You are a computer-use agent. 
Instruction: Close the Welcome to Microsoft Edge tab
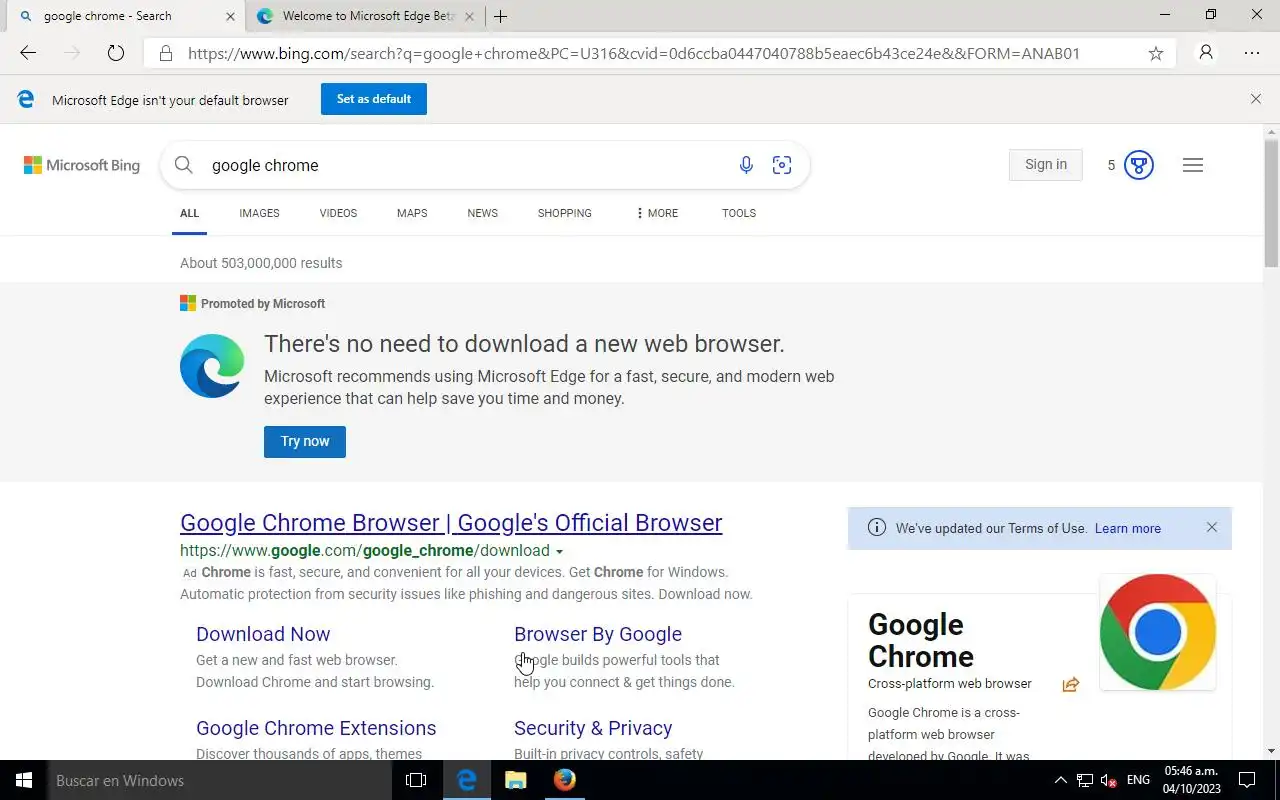(x=469, y=16)
